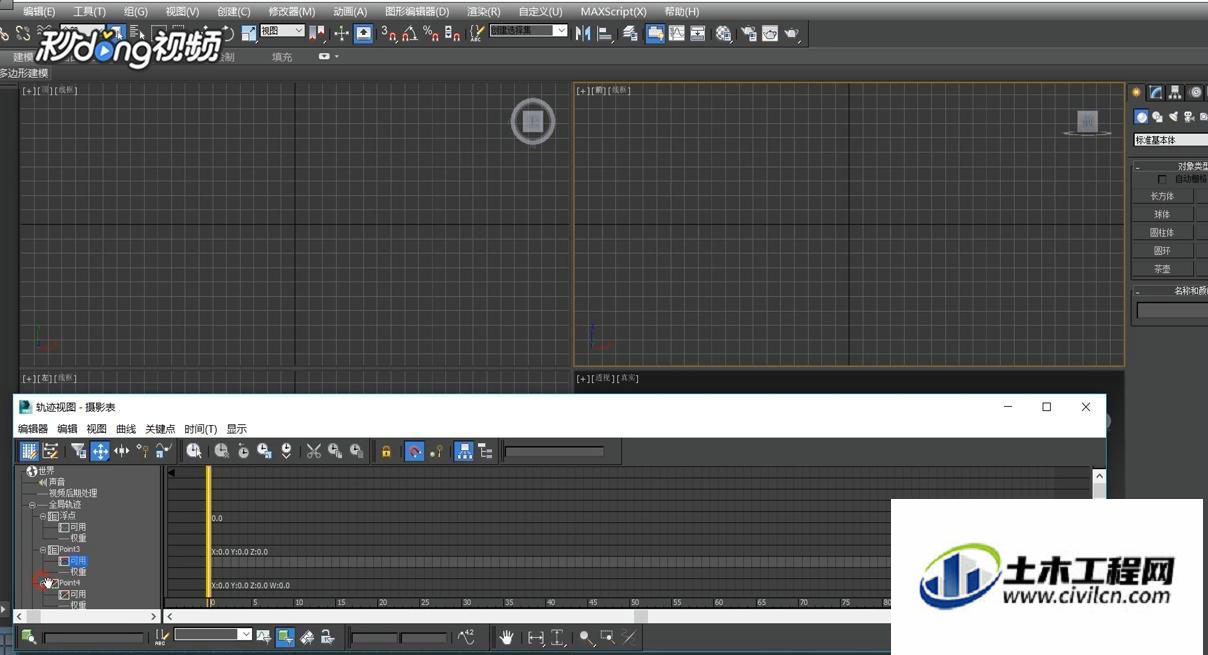The image size is (1208, 655).
Task: Click the 茶壶 button
Action: pos(1163,269)
